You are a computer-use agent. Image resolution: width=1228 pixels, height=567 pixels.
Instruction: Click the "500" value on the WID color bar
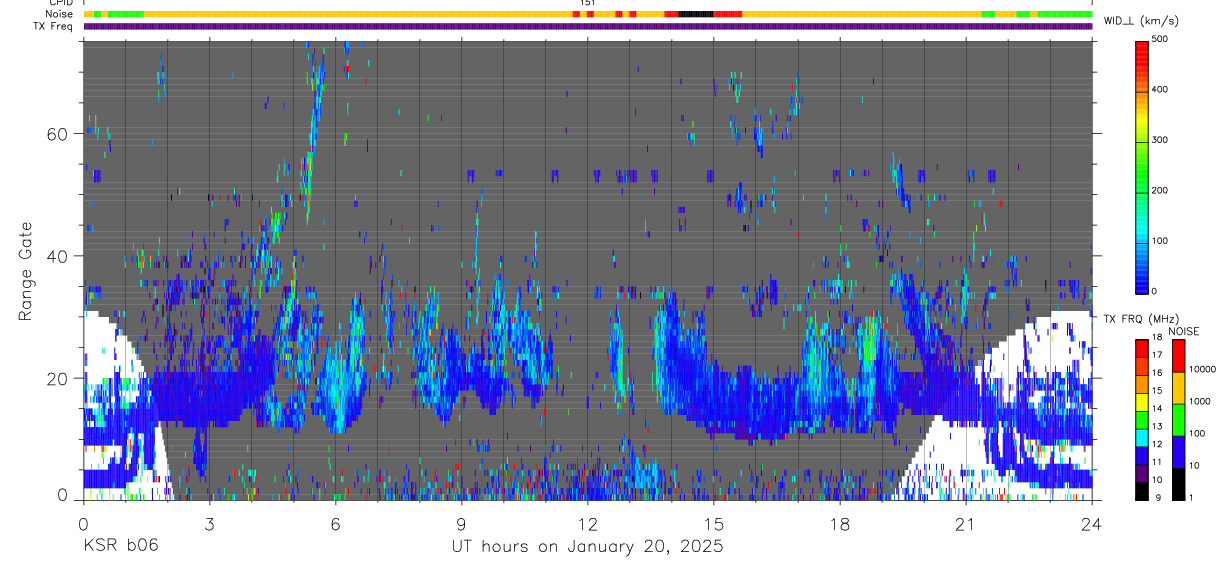[1160, 39]
